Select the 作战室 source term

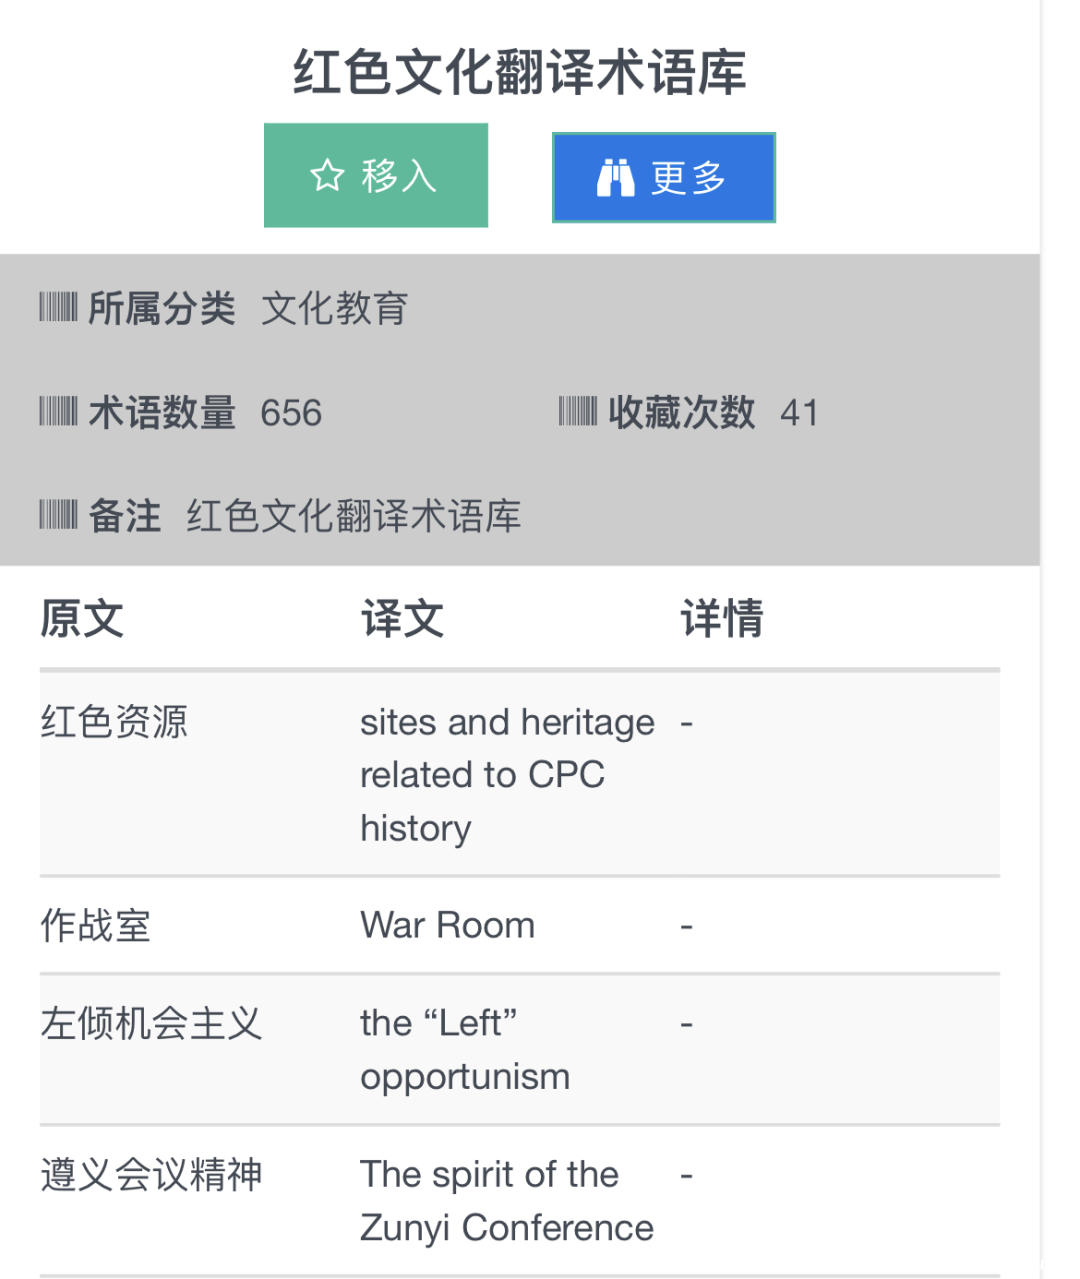96,926
